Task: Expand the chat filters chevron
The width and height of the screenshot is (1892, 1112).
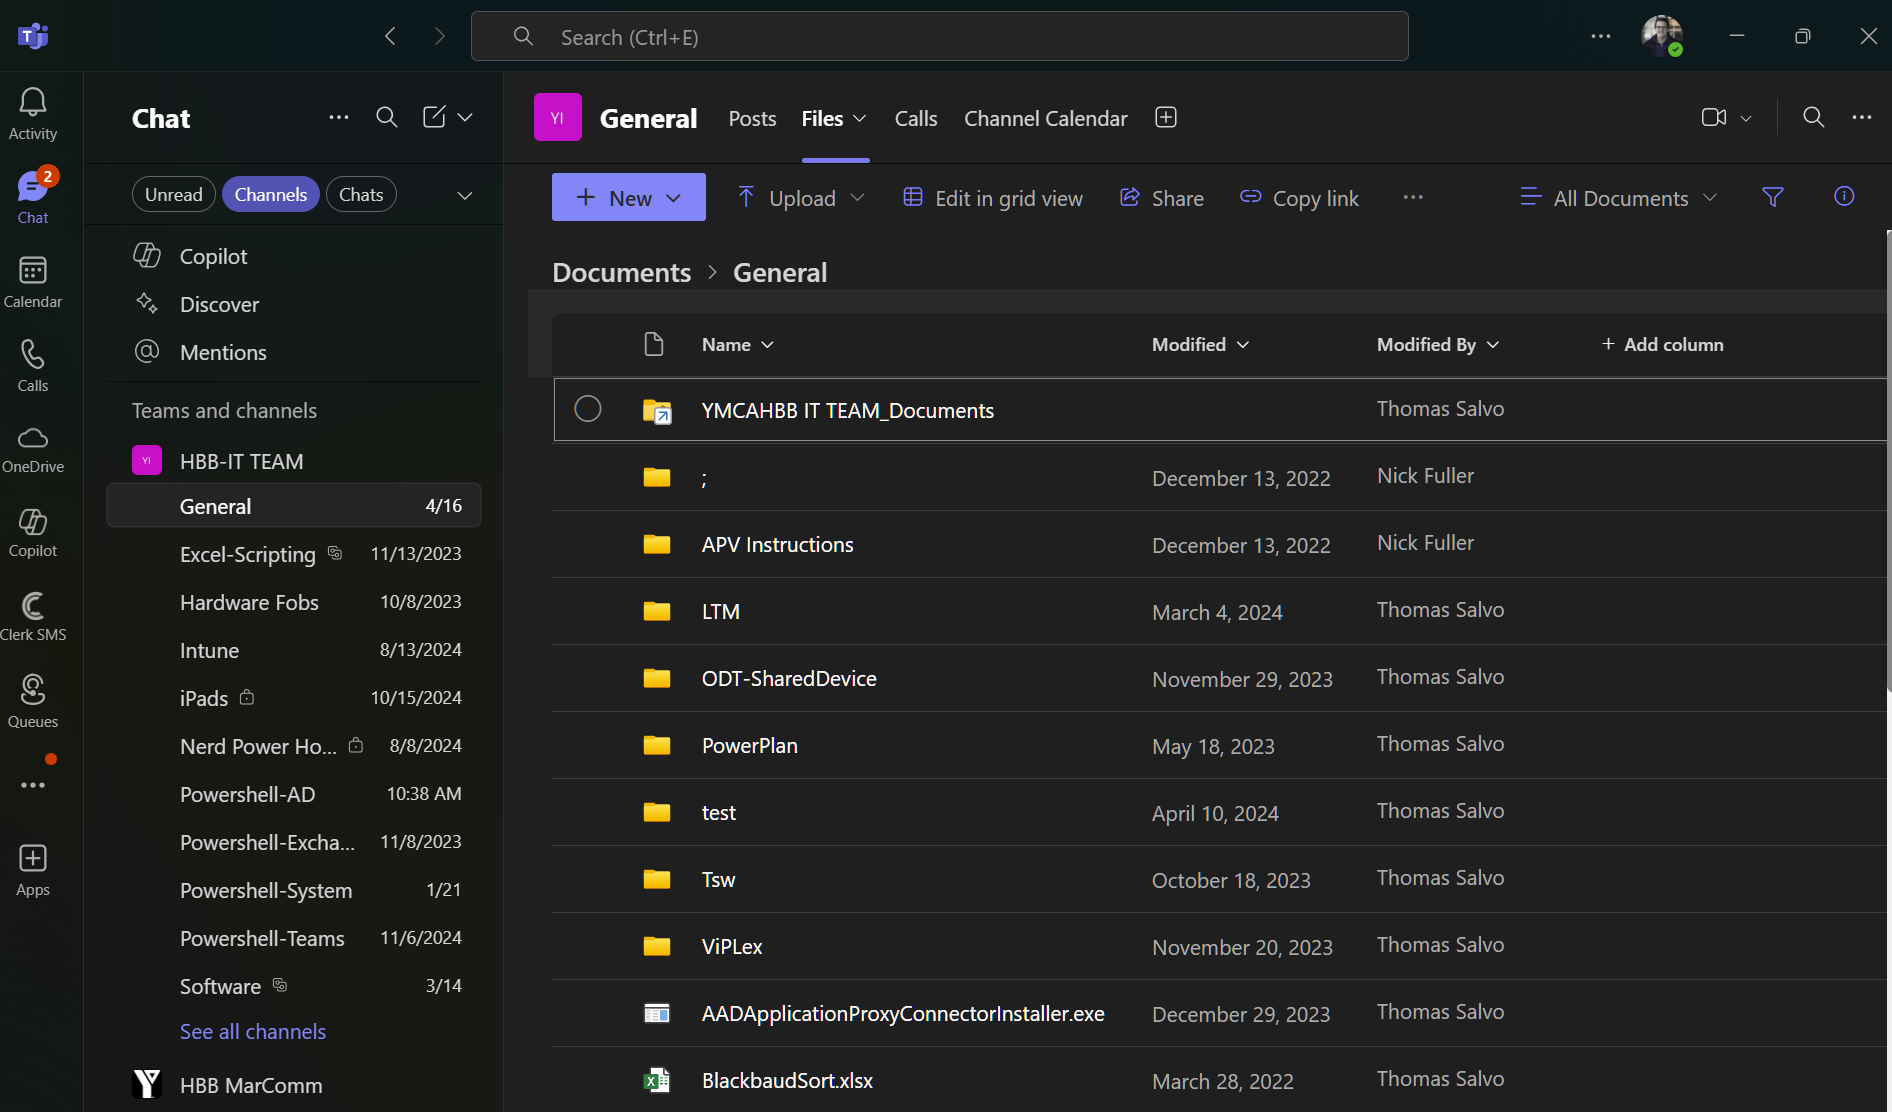Action: (x=465, y=195)
